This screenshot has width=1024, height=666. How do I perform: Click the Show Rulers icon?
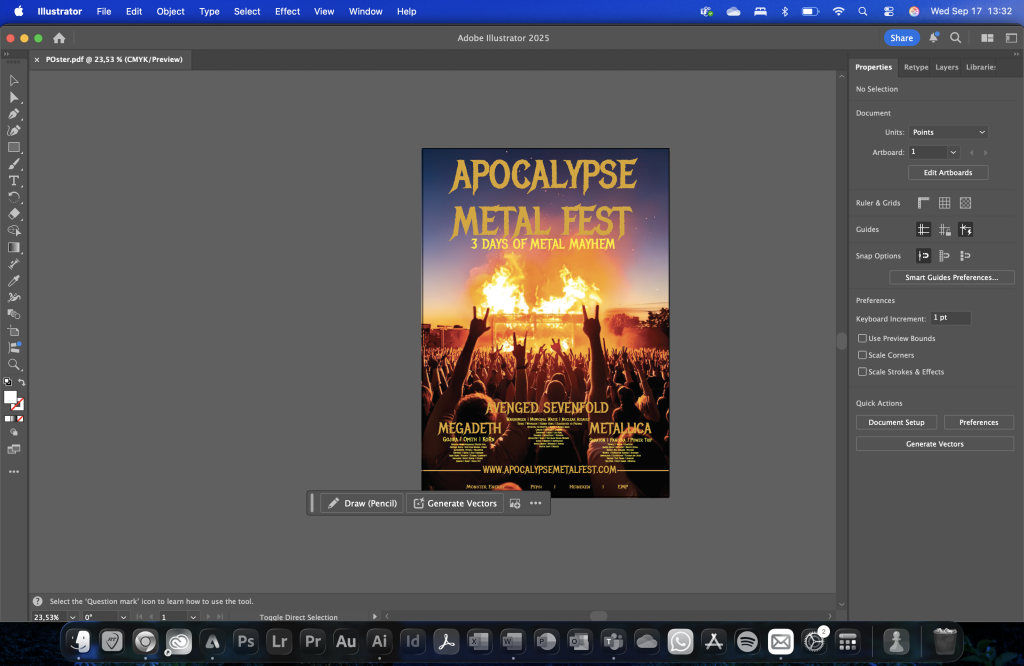pyautogui.click(x=923, y=203)
